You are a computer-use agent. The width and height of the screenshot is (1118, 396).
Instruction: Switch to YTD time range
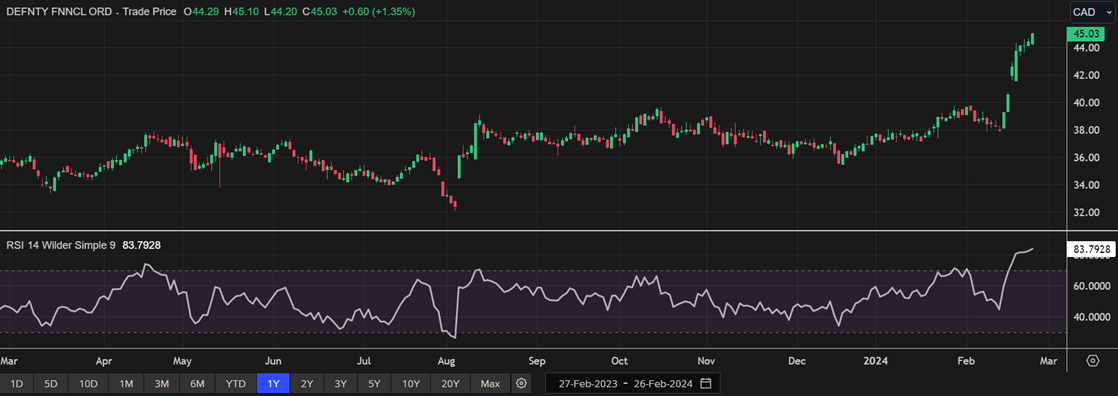click(236, 384)
